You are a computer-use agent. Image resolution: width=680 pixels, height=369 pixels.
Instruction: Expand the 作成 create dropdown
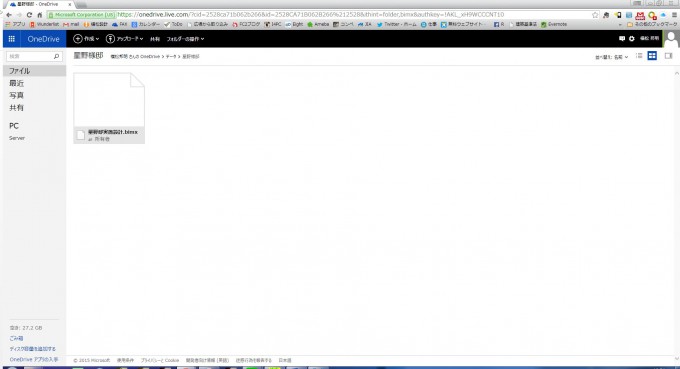point(86,39)
